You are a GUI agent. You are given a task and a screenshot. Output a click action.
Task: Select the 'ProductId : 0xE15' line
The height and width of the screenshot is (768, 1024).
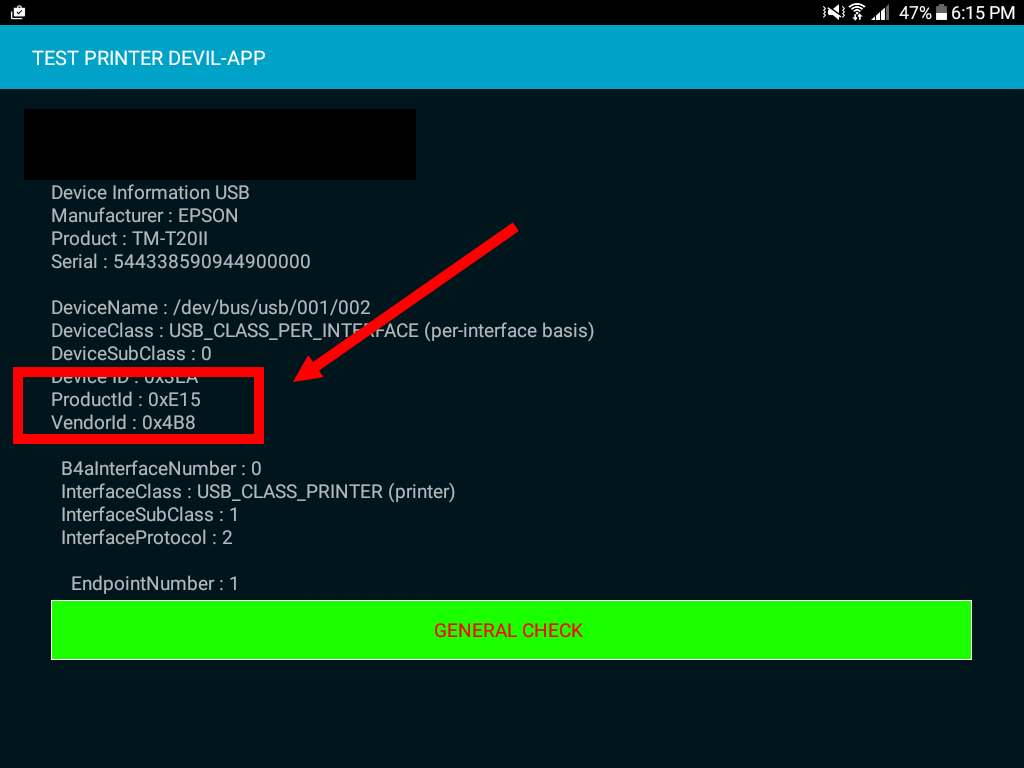click(x=126, y=400)
